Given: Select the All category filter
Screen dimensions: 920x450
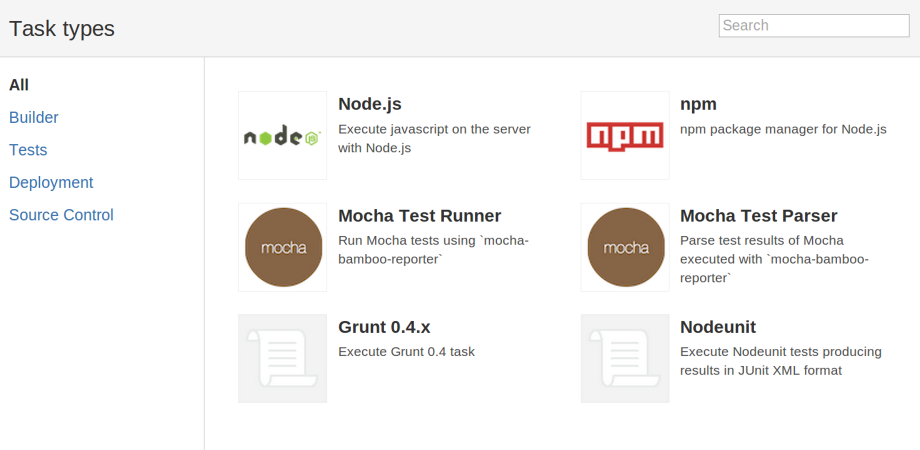Looking at the screenshot, I should coord(19,85).
